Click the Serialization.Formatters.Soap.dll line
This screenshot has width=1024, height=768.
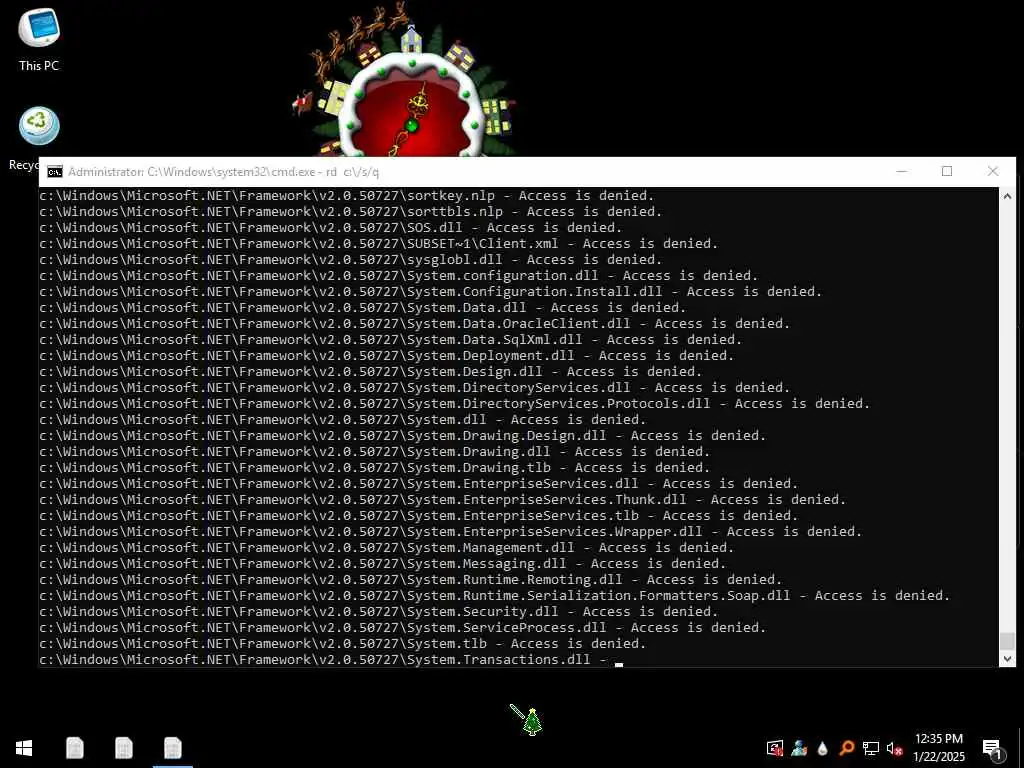494,596
